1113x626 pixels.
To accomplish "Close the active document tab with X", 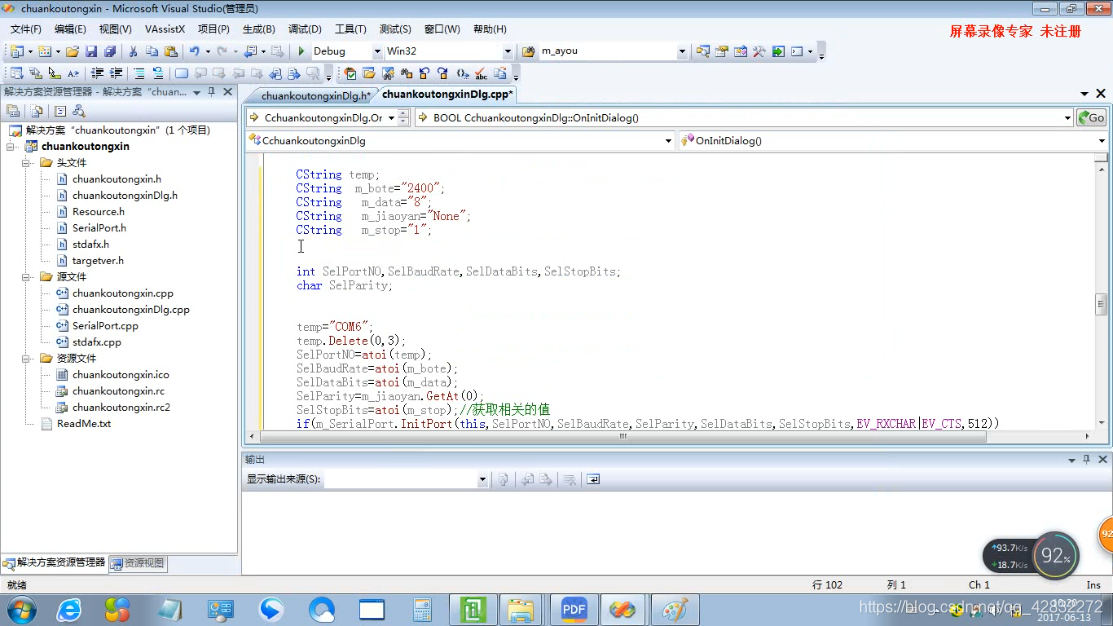I will (1101, 94).
